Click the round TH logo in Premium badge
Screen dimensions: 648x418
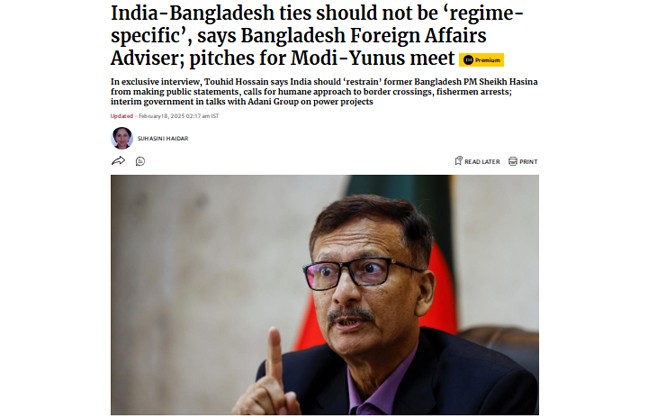(468, 60)
